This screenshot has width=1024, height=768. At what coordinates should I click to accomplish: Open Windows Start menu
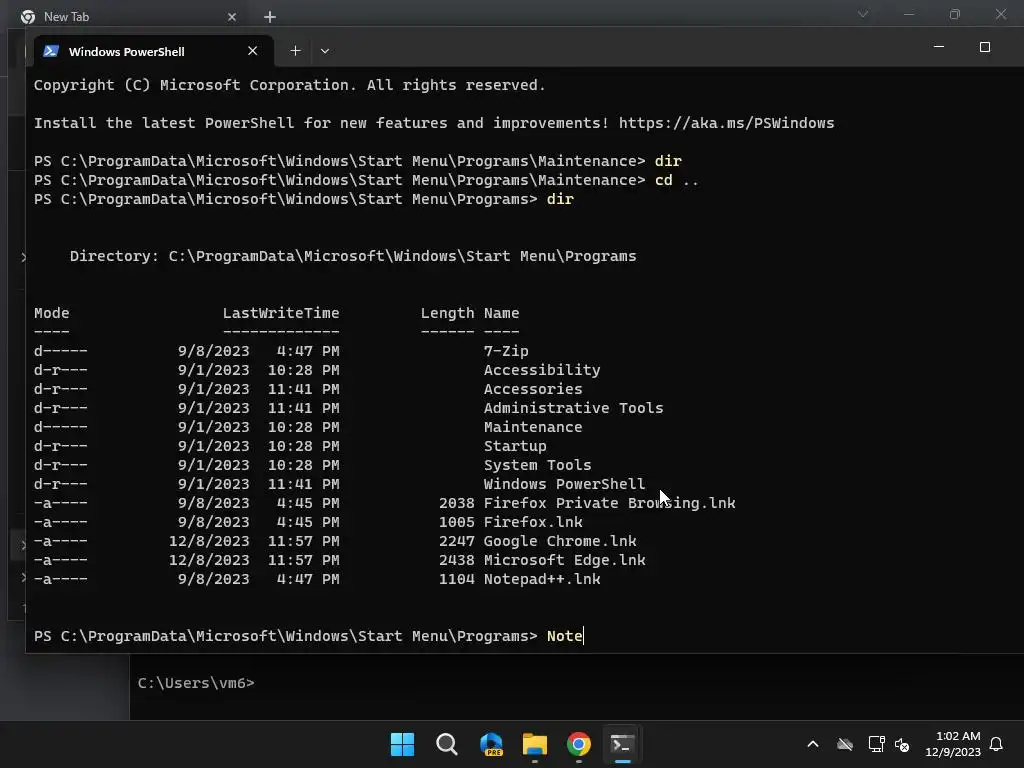click(402, 744)
